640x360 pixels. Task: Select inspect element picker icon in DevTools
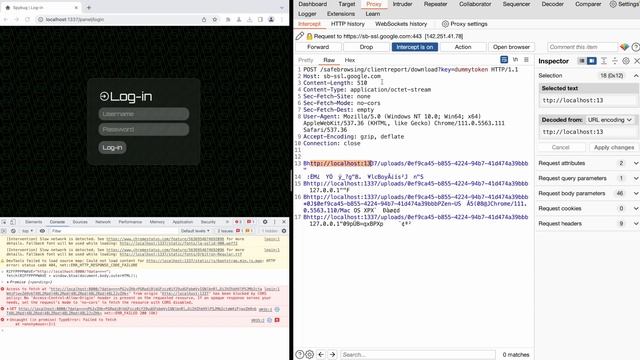coord(4,222)
